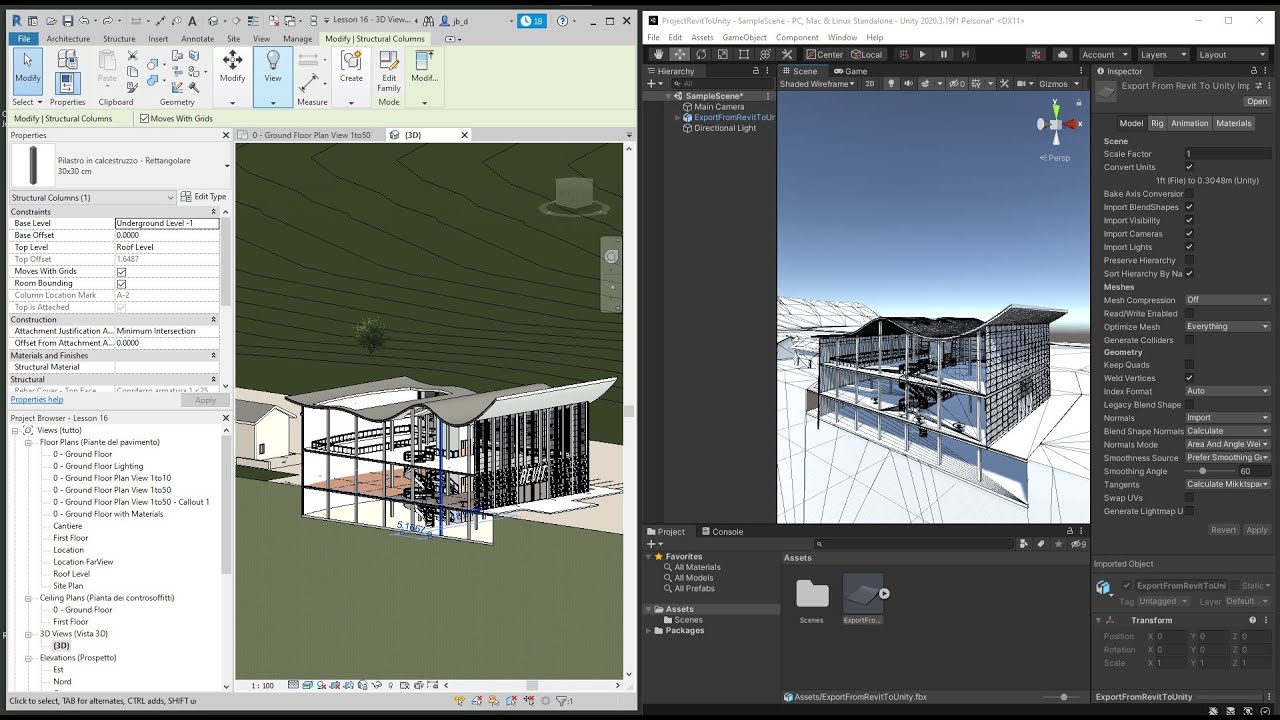Select the Unity Hand tool
Viewport: 1280px width, 720px height.
[x=658, y=54]
